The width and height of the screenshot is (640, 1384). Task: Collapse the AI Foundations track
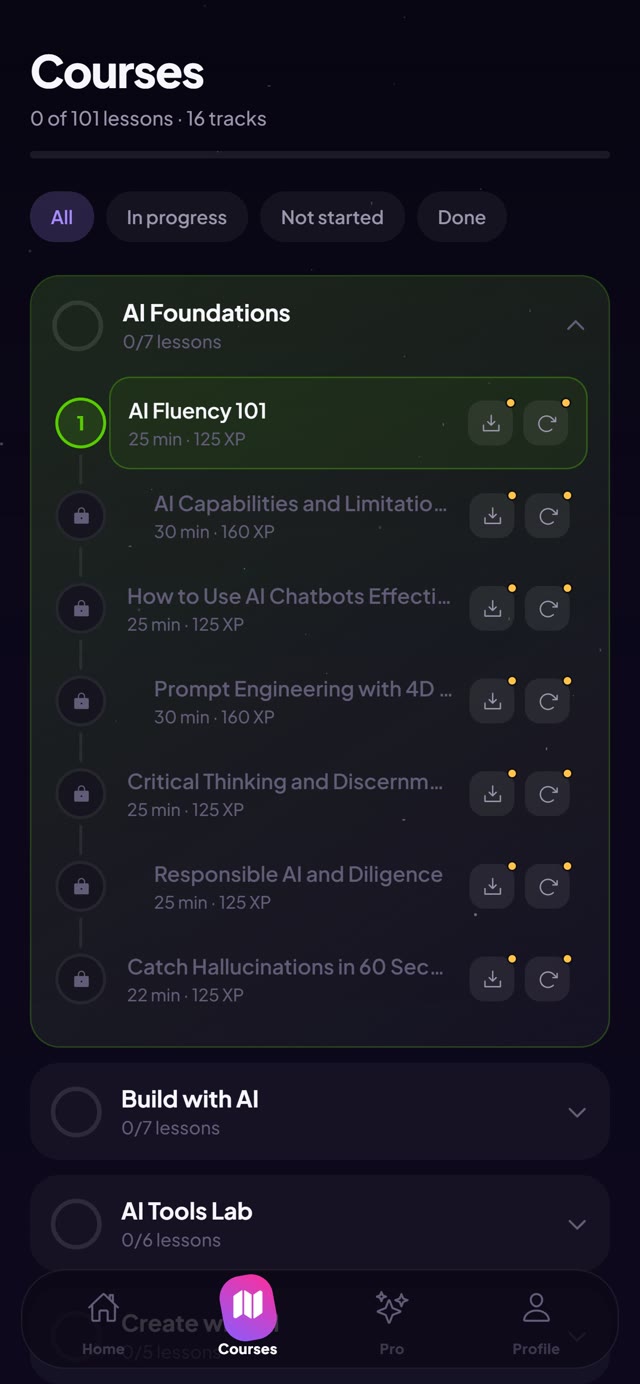(x=575, y=326)
